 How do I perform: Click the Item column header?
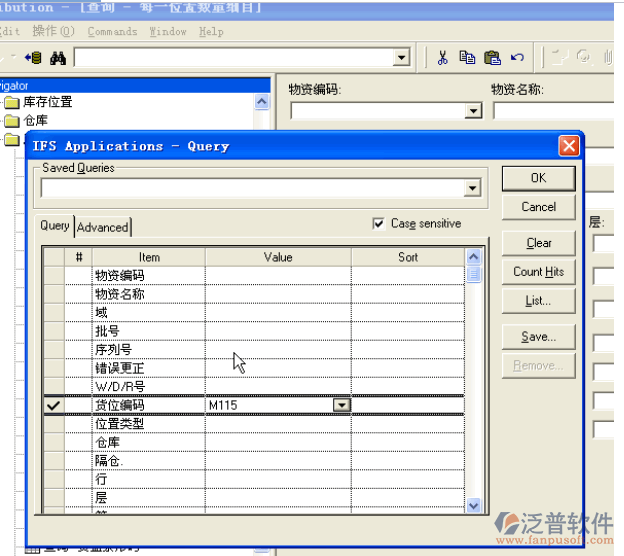click(x=149, y=257)
